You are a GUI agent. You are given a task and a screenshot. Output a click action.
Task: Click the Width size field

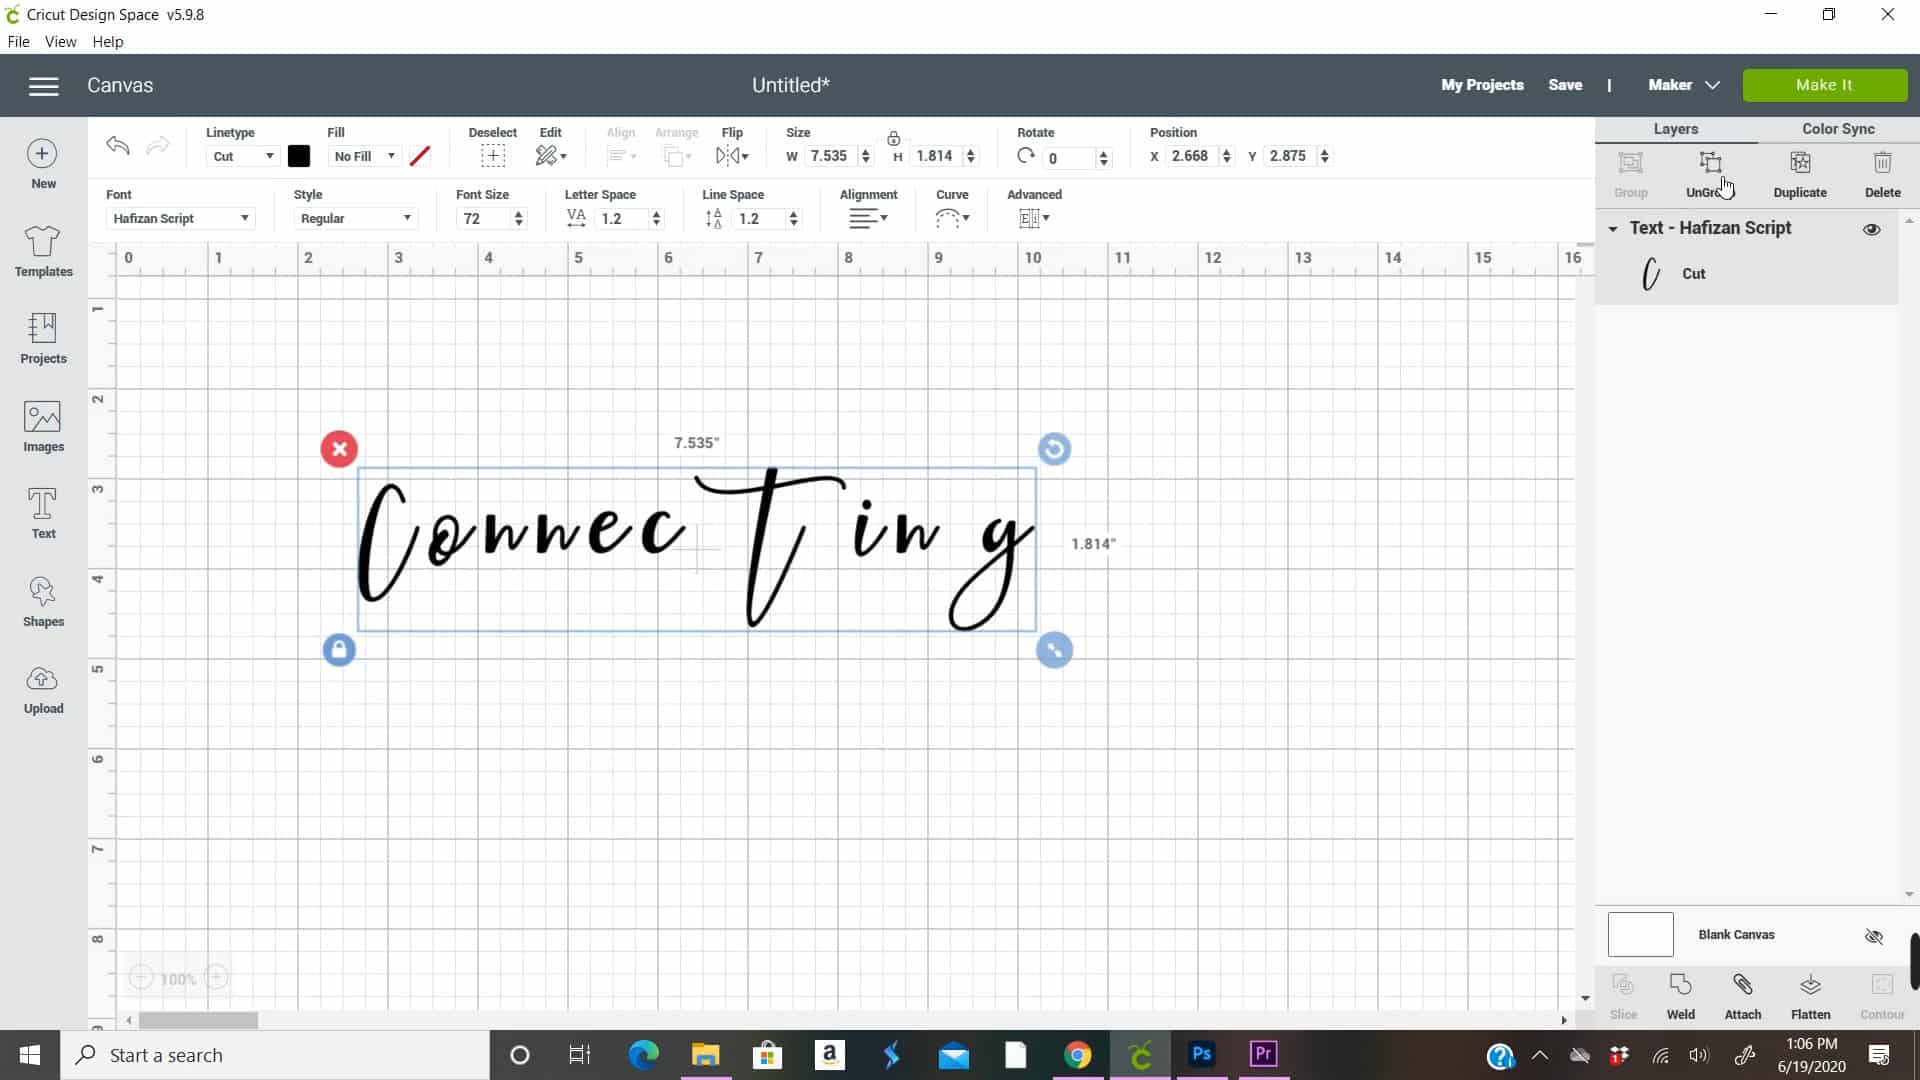point(830,156)
